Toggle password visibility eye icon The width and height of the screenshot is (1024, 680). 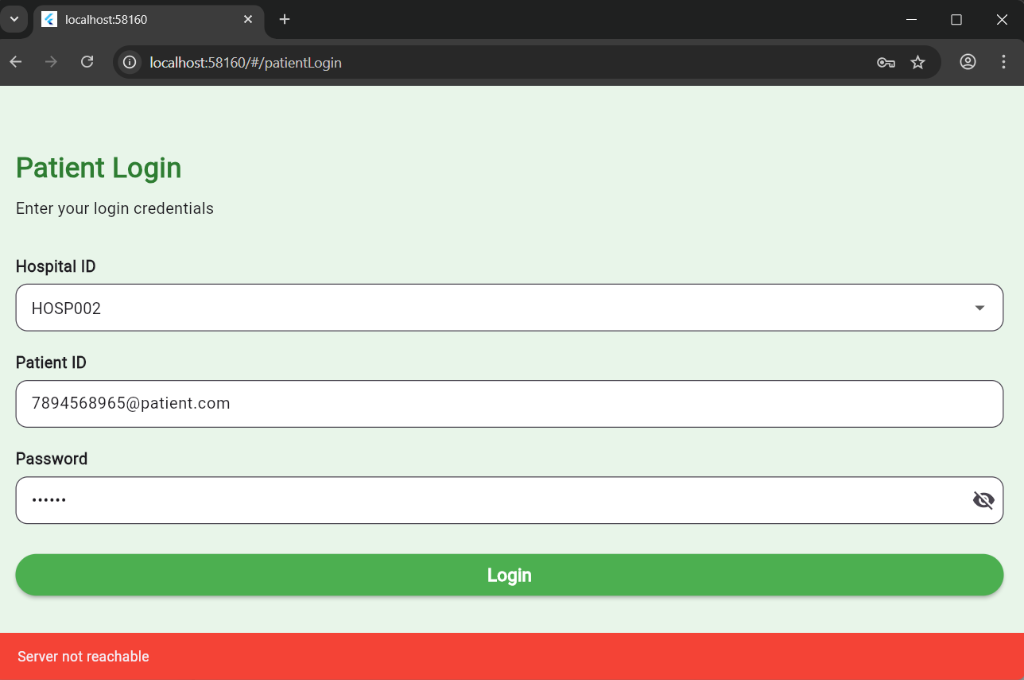pos(984,500)
